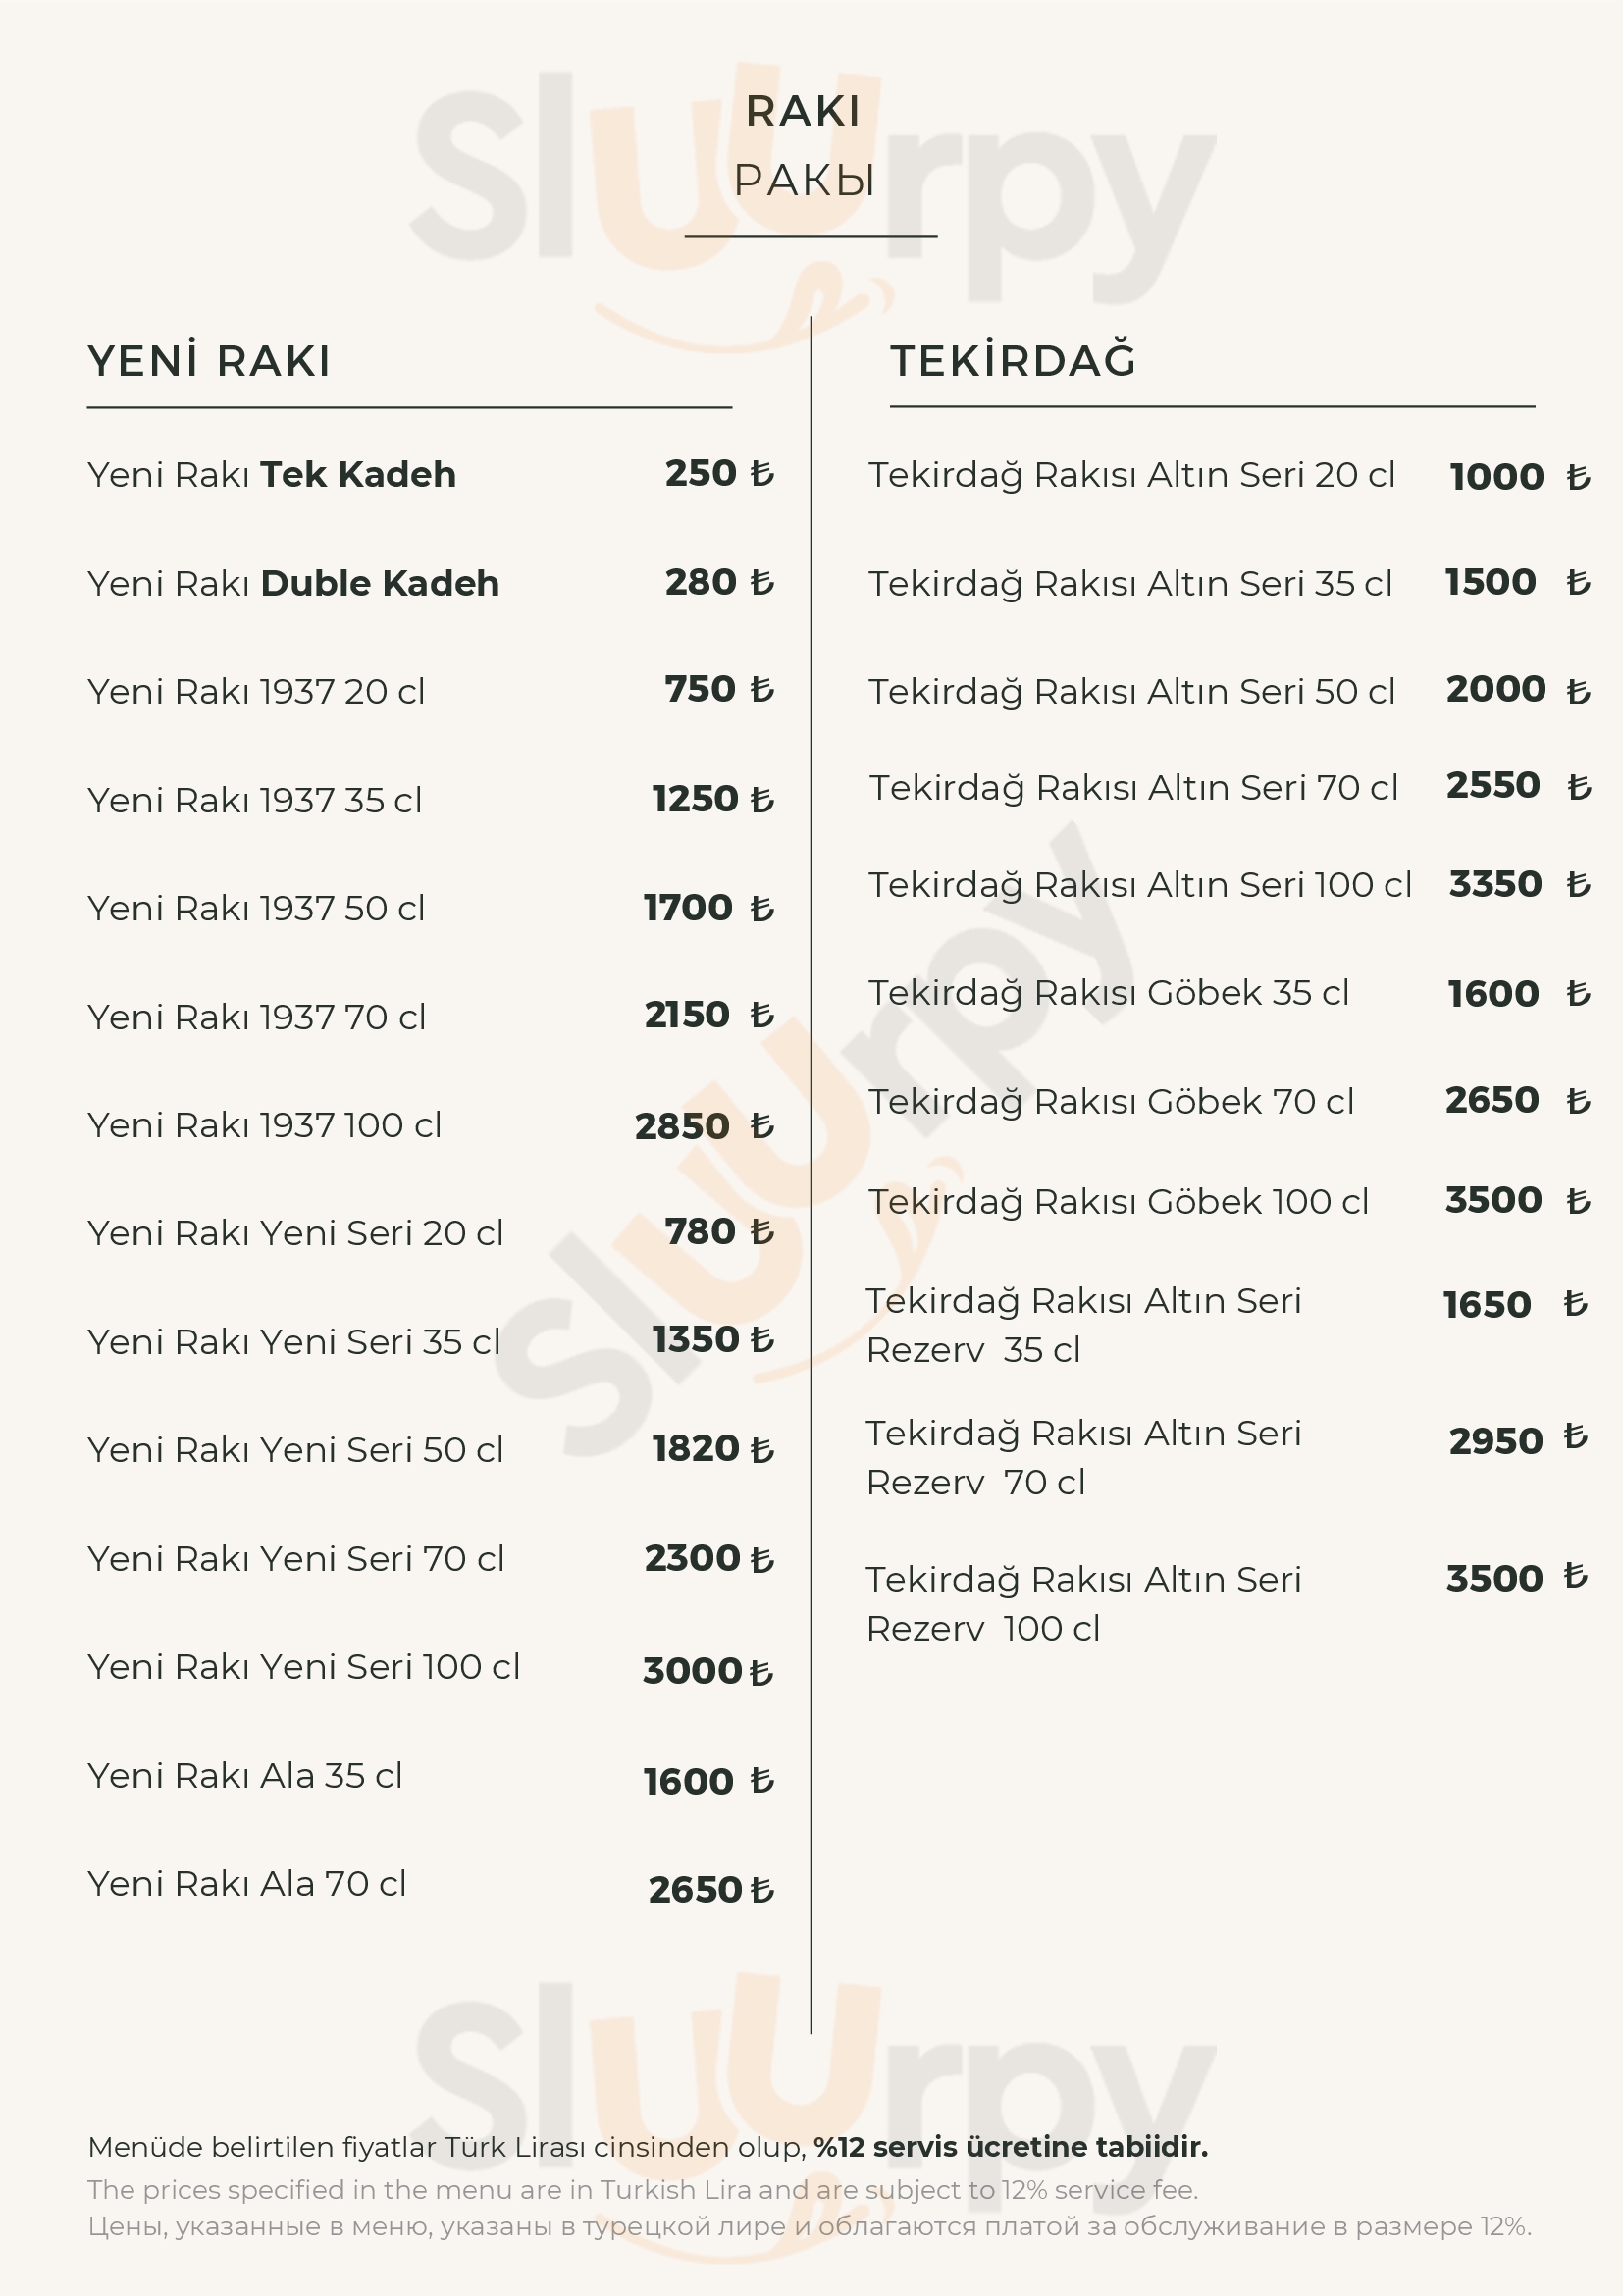Select Yeni Rakı 1937 50 cl

tap(256, 908)
